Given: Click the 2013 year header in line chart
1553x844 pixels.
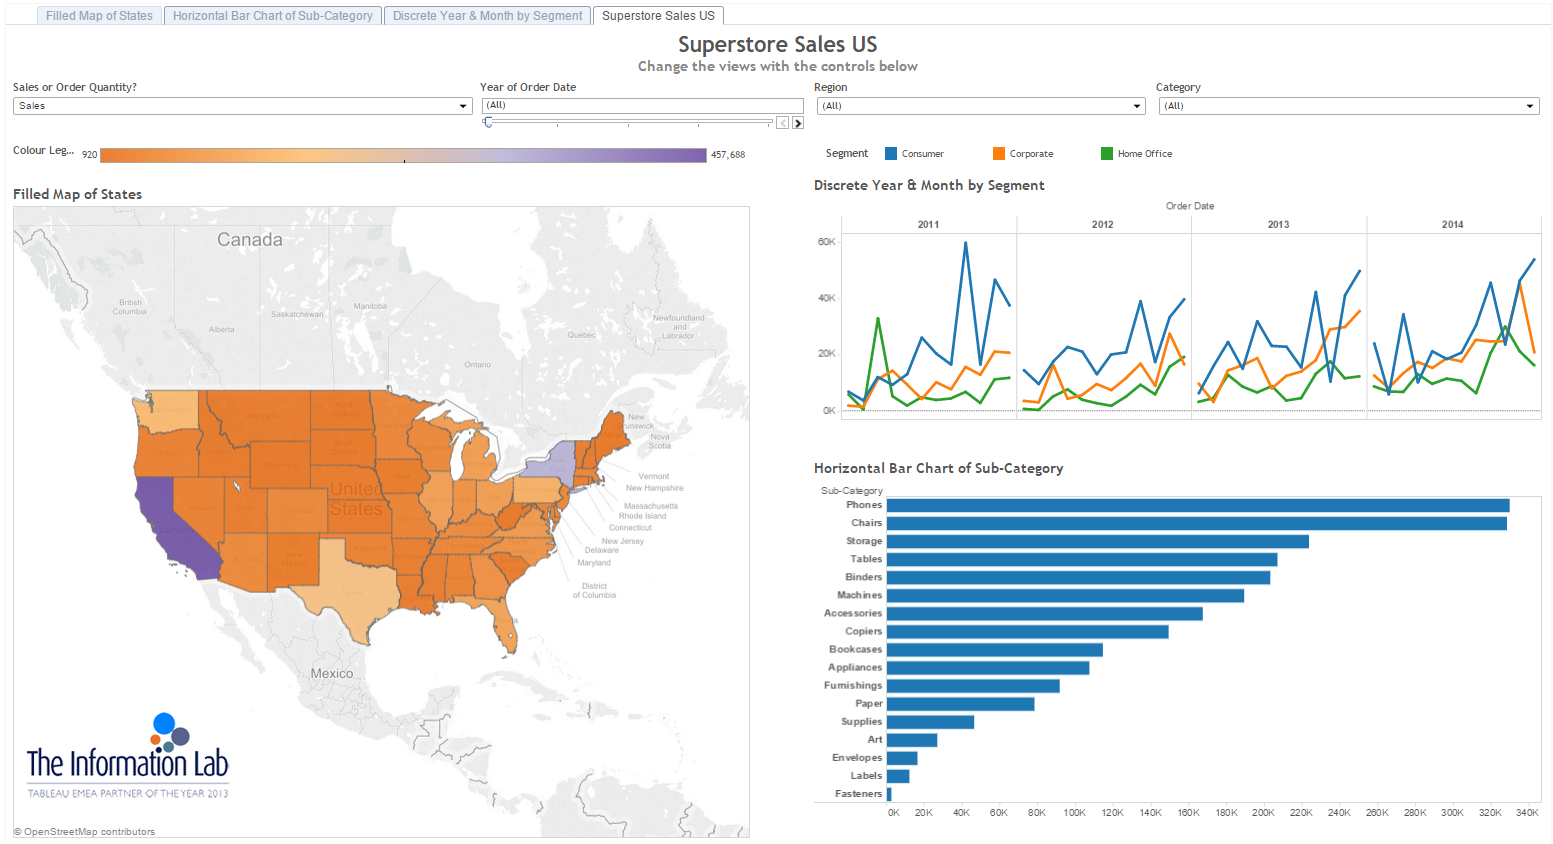Looking at the screenshot, I should point(1278,224).
